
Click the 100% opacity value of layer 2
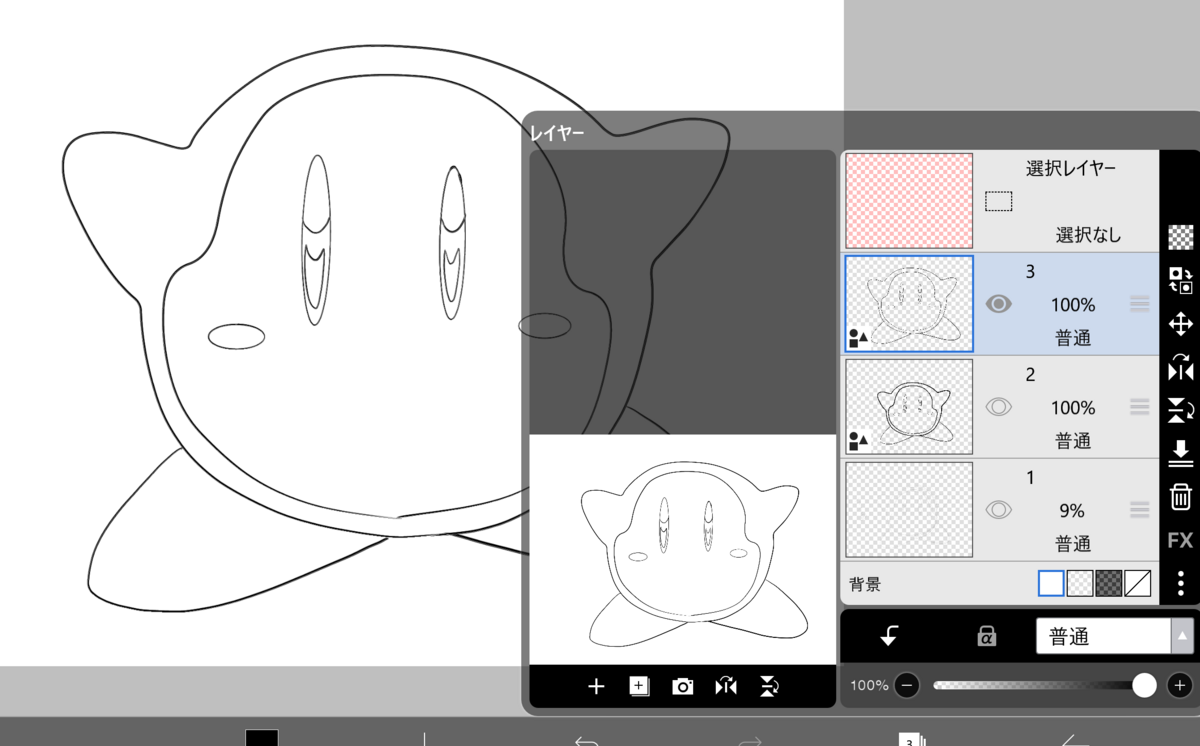(1073, 408)
